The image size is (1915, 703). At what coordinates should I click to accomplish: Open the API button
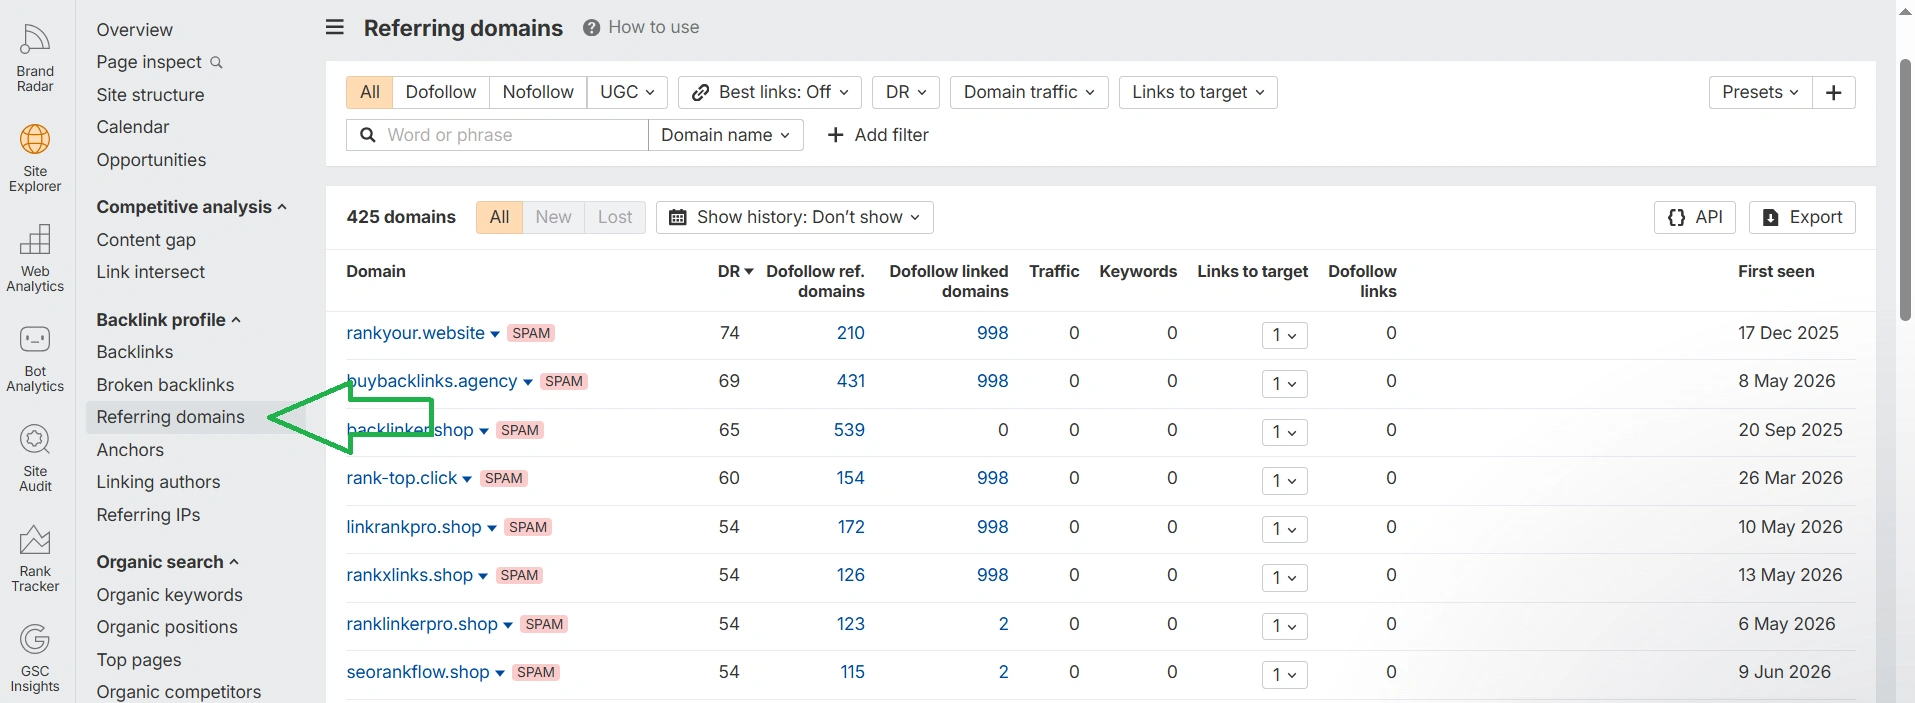point(1695,217)
